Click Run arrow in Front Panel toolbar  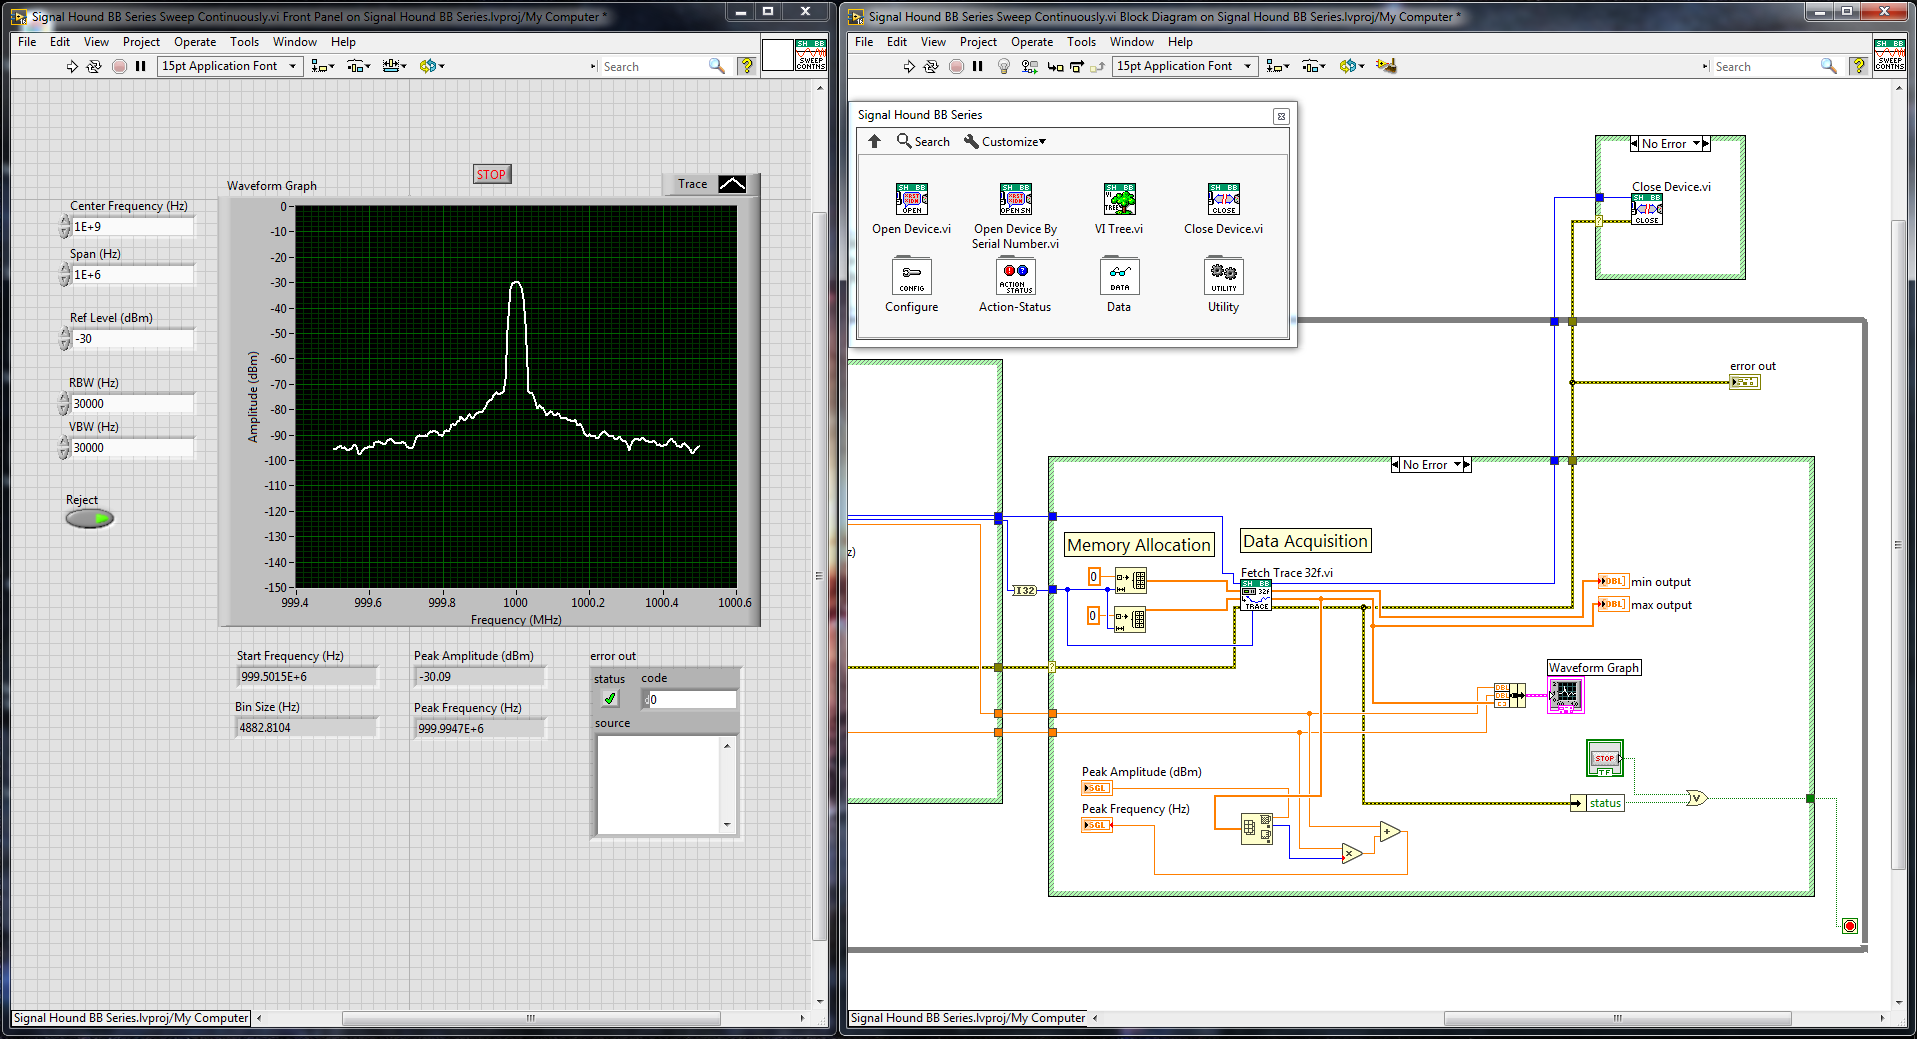tap(72, 66)
